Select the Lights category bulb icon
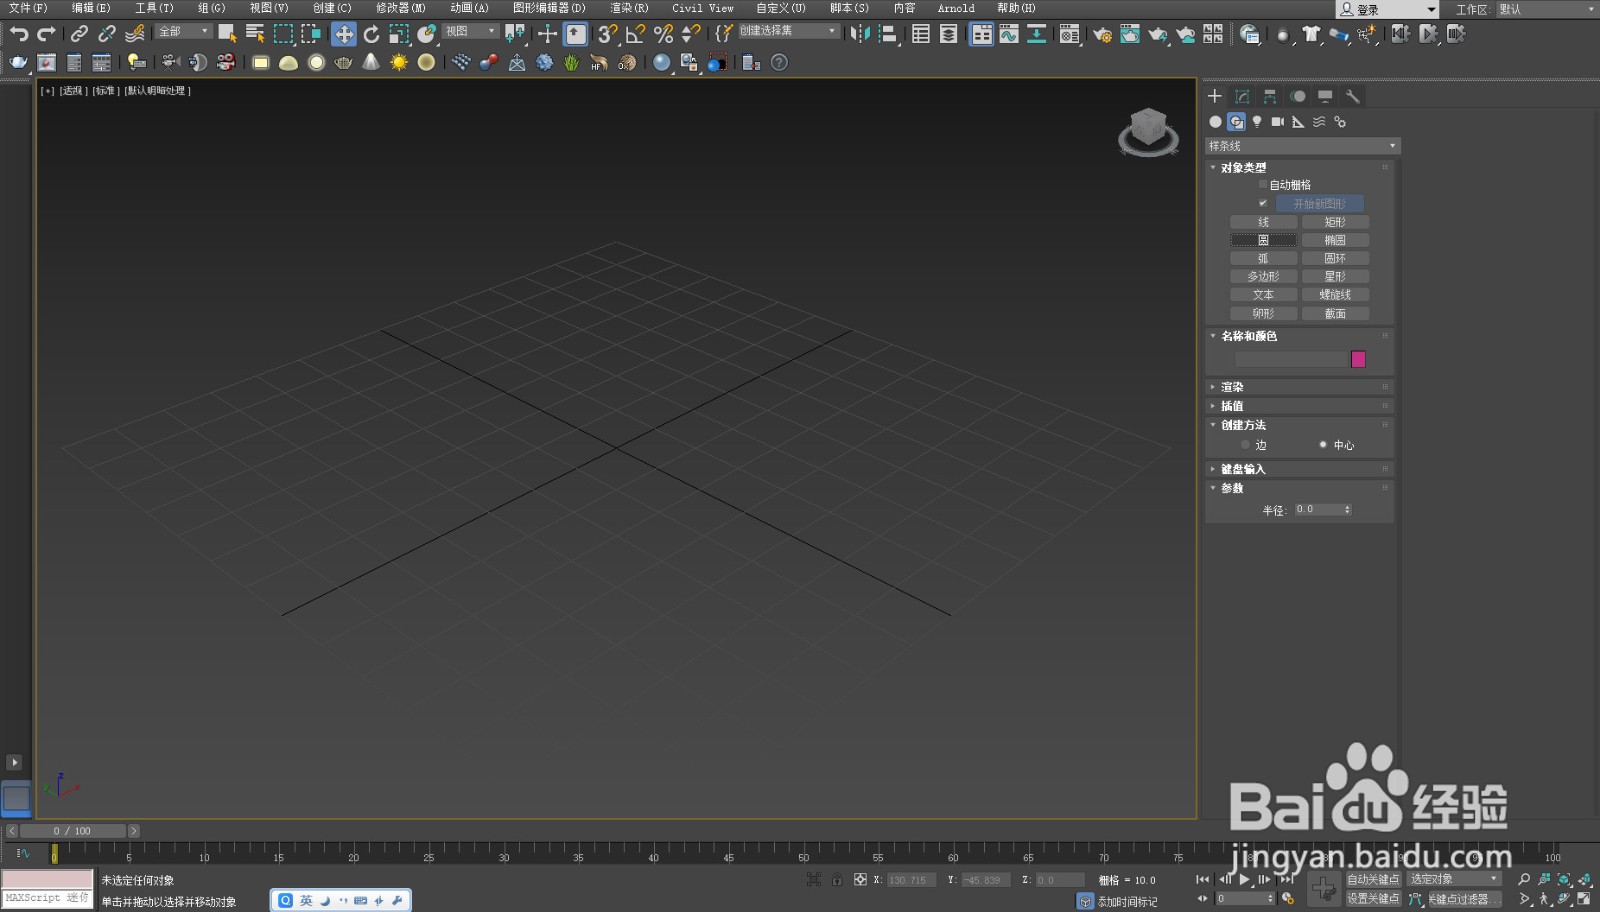The image size is (1600, 912). tap(1257, 122)
